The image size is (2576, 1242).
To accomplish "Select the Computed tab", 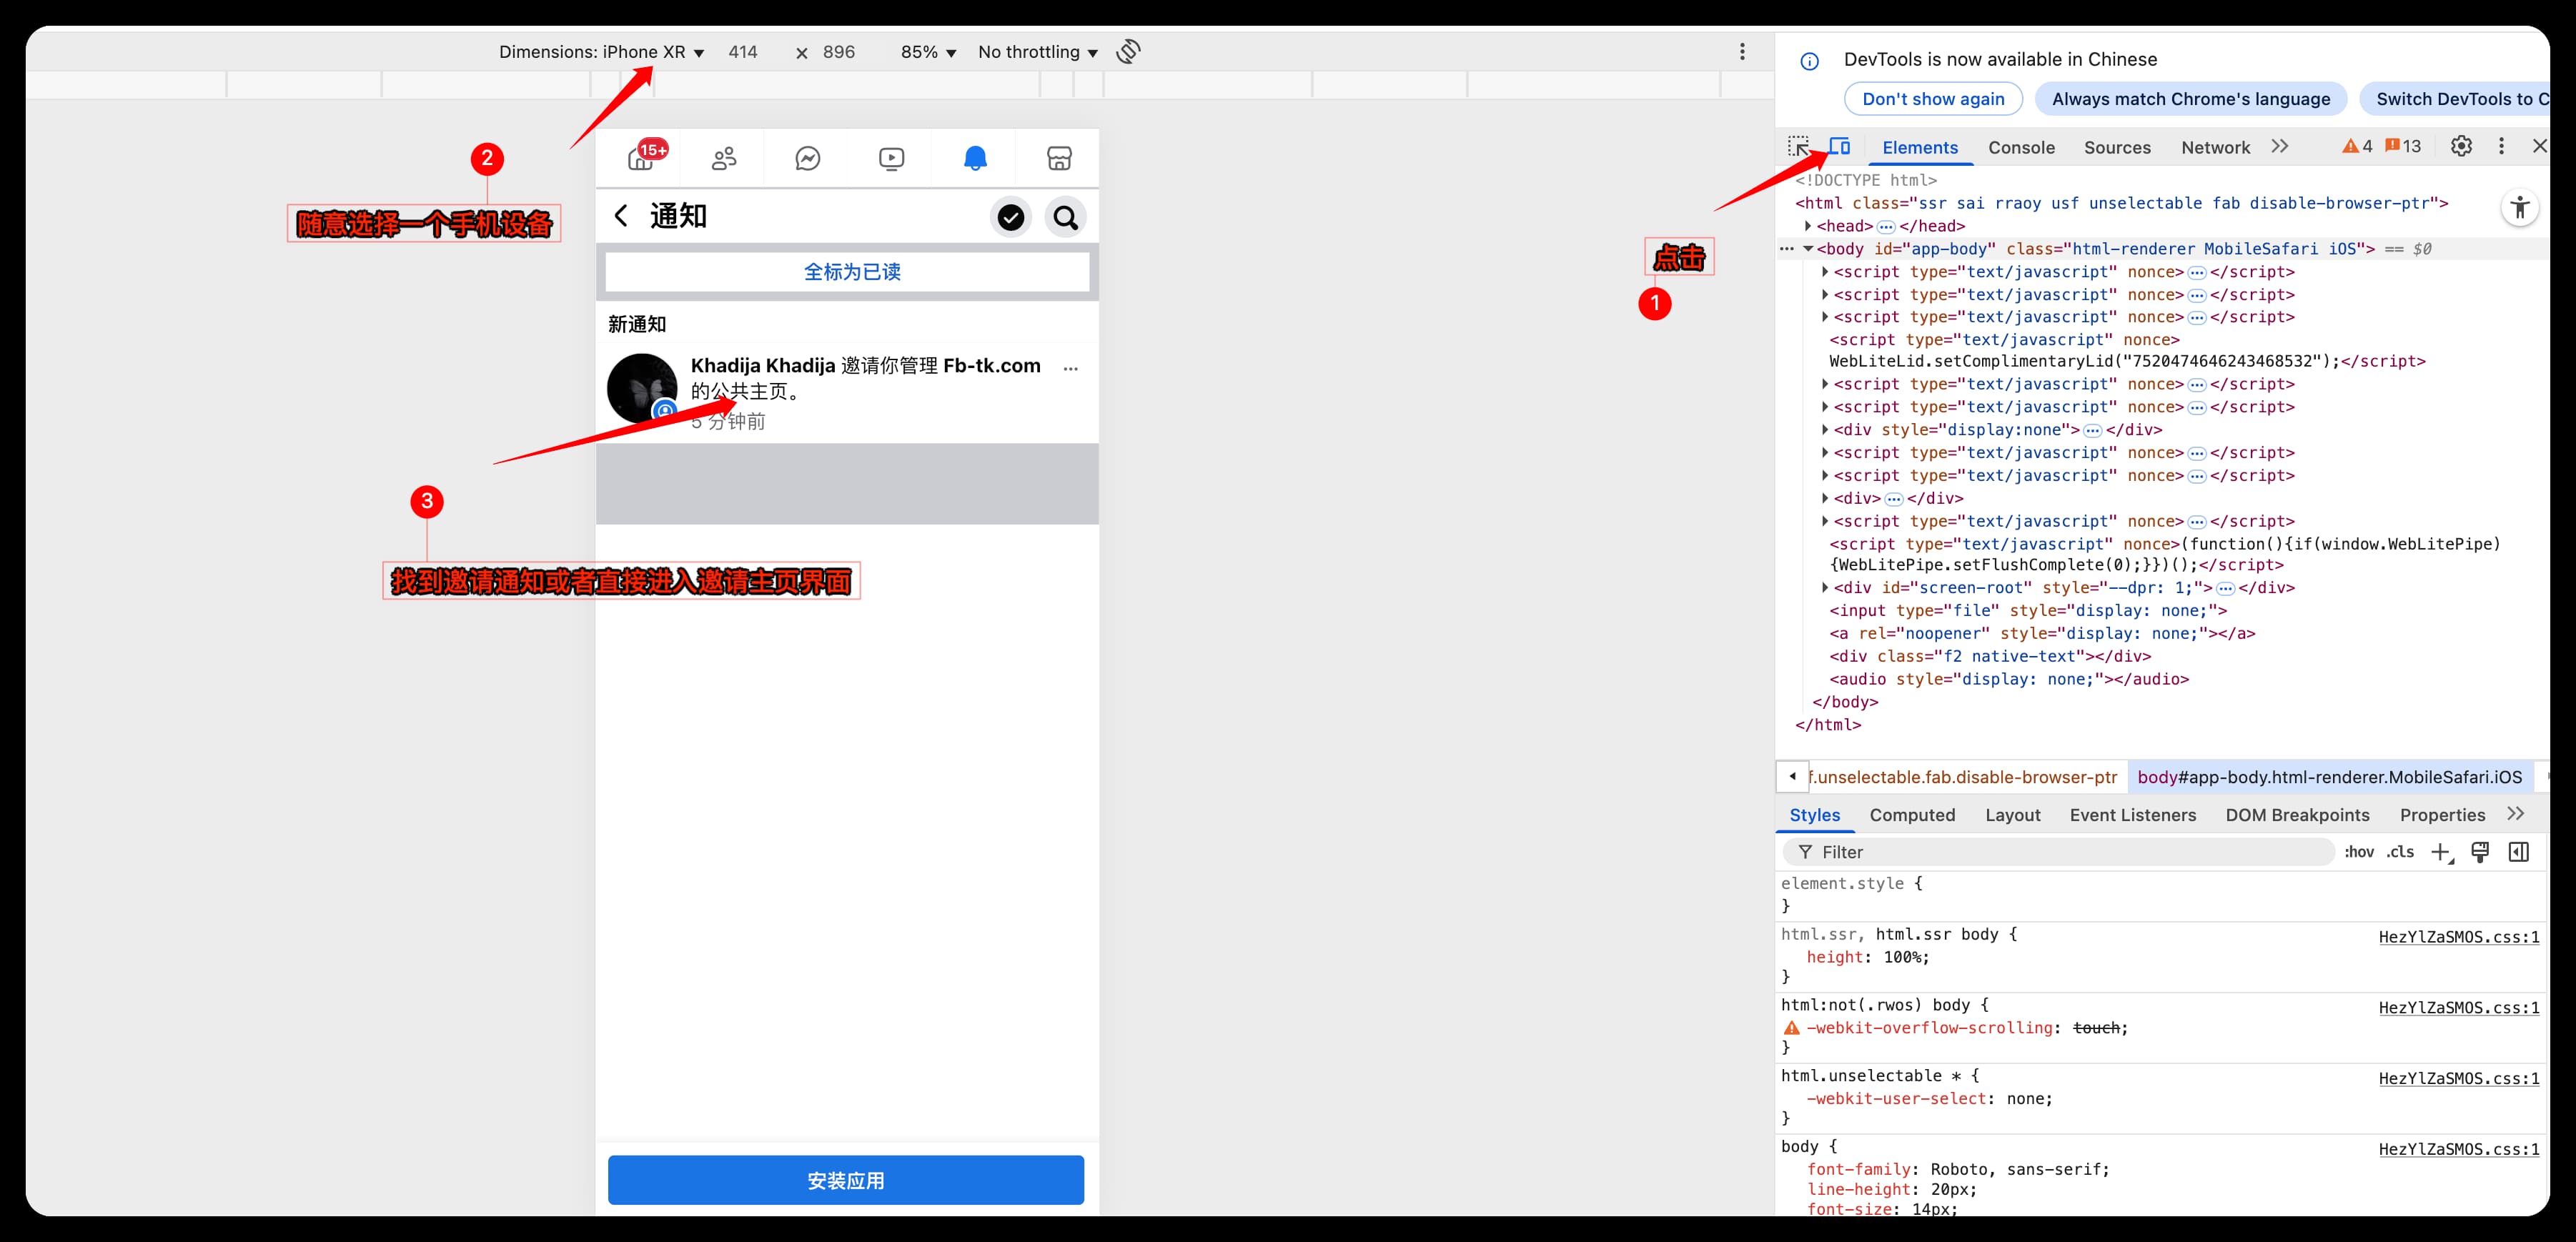I will [1912, 815].
